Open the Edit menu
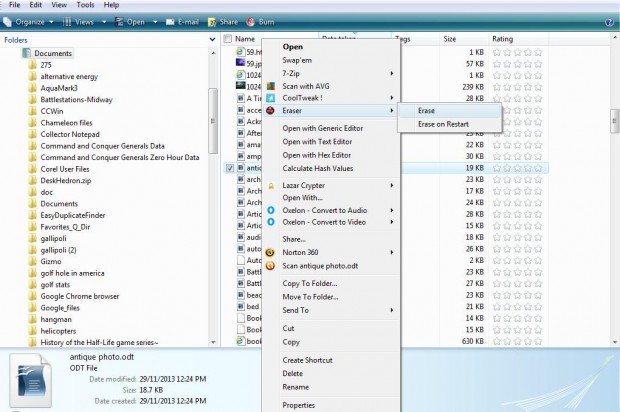The height and width of the screenshot is (412, 620). coord(36,5)
